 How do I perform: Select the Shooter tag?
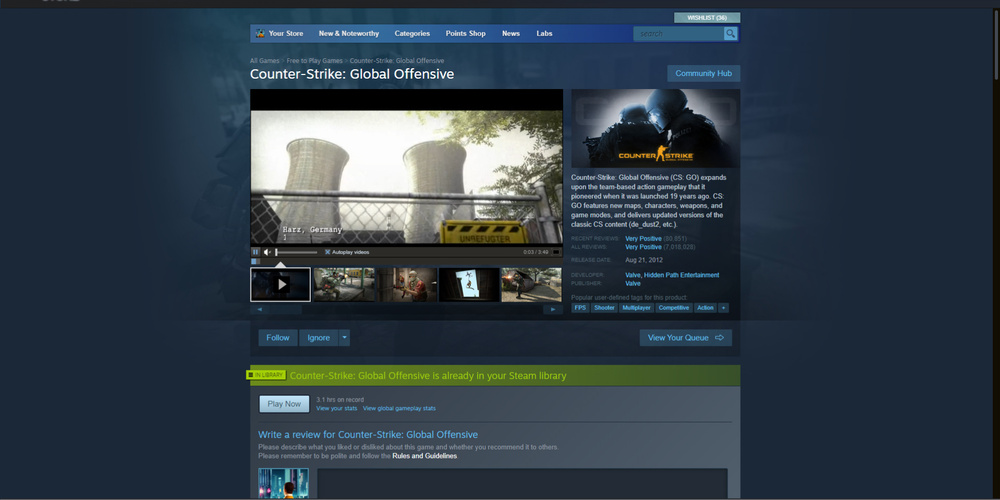click(x=605, y=308)
